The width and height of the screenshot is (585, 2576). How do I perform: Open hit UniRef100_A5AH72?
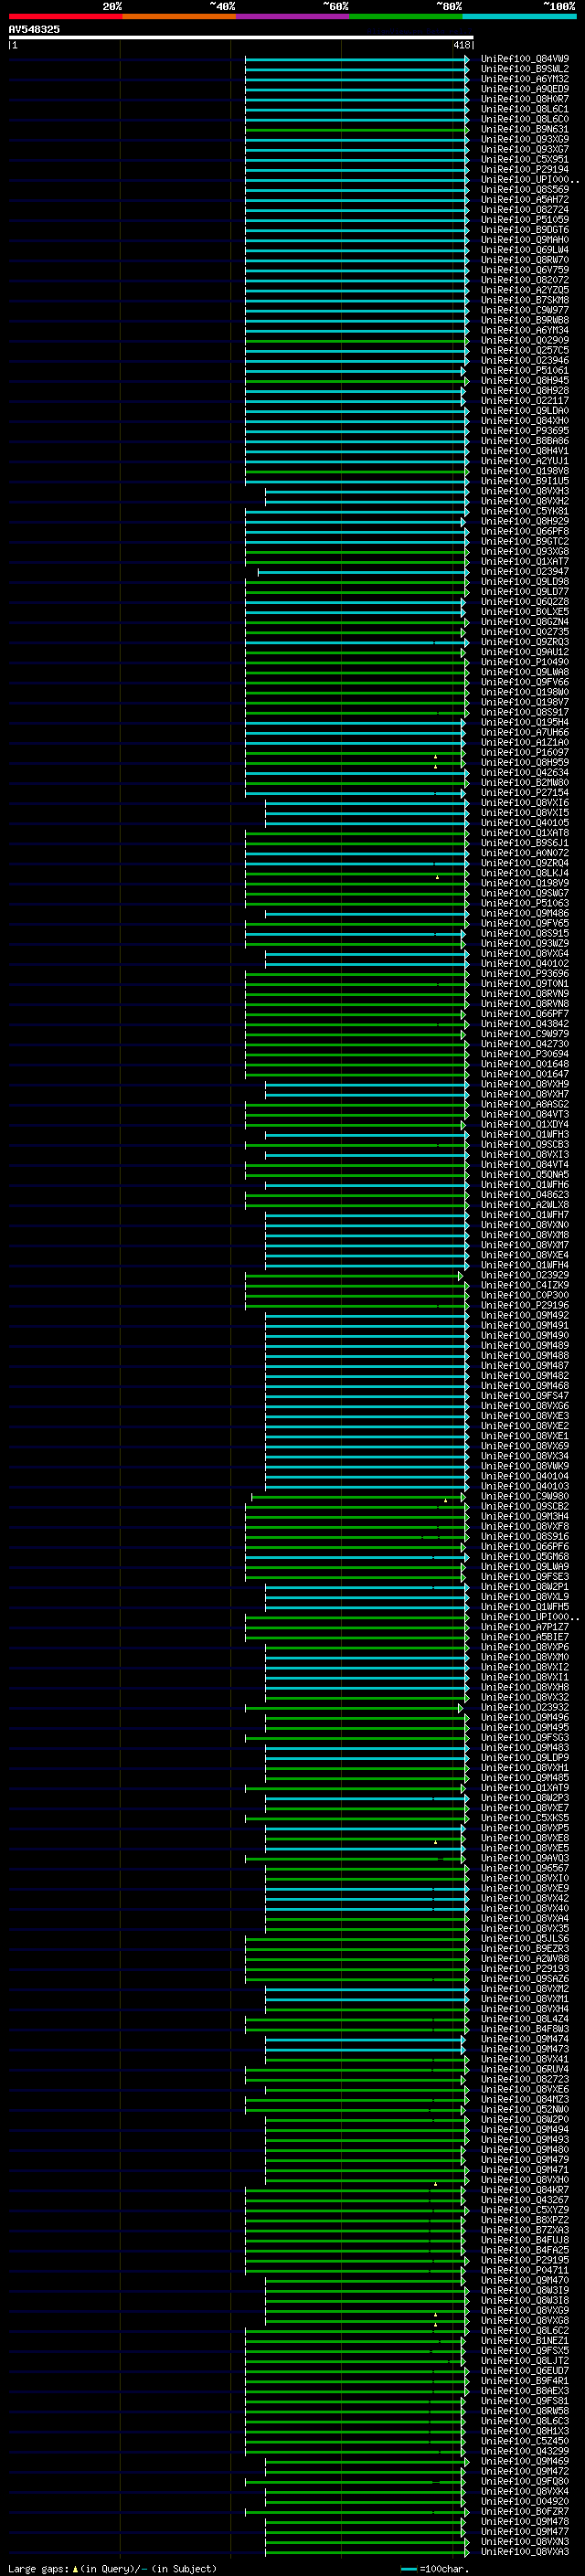[x=525, y=200]
